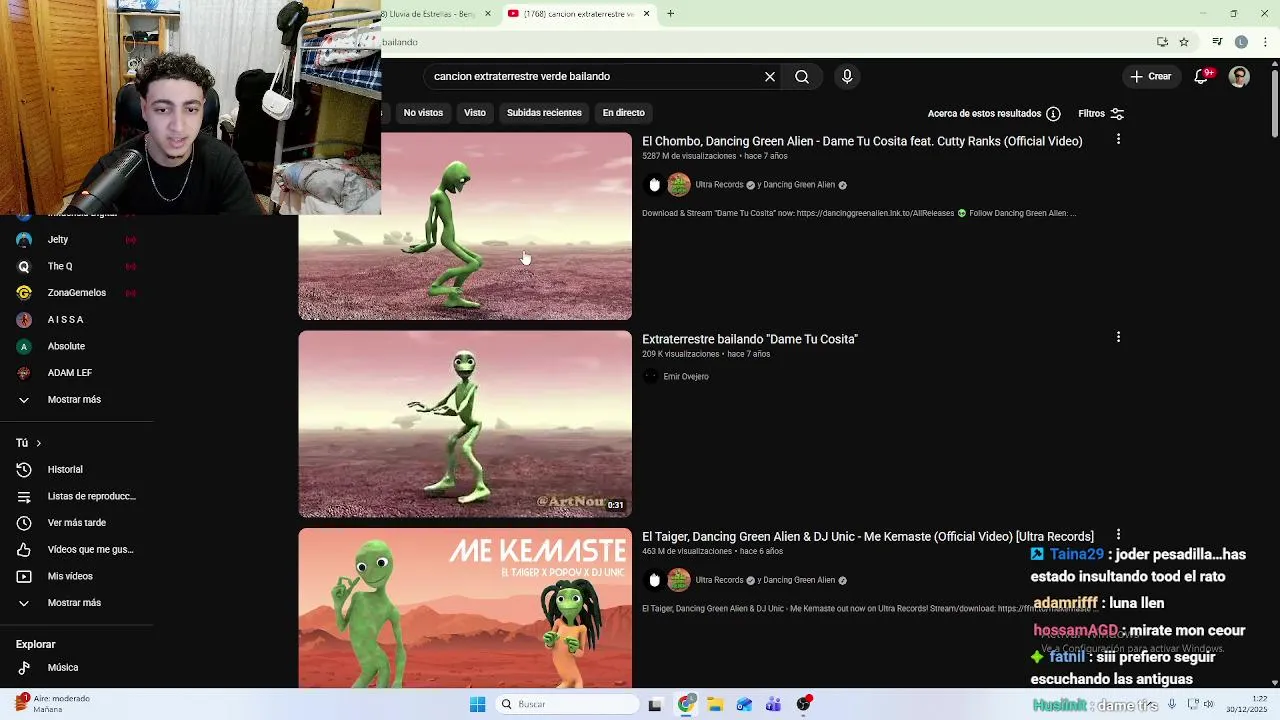Viewport: 1280px width, 720px height.
Task: Close the cancion extraterrestre browser tab
Action: [x=646, y=14]
